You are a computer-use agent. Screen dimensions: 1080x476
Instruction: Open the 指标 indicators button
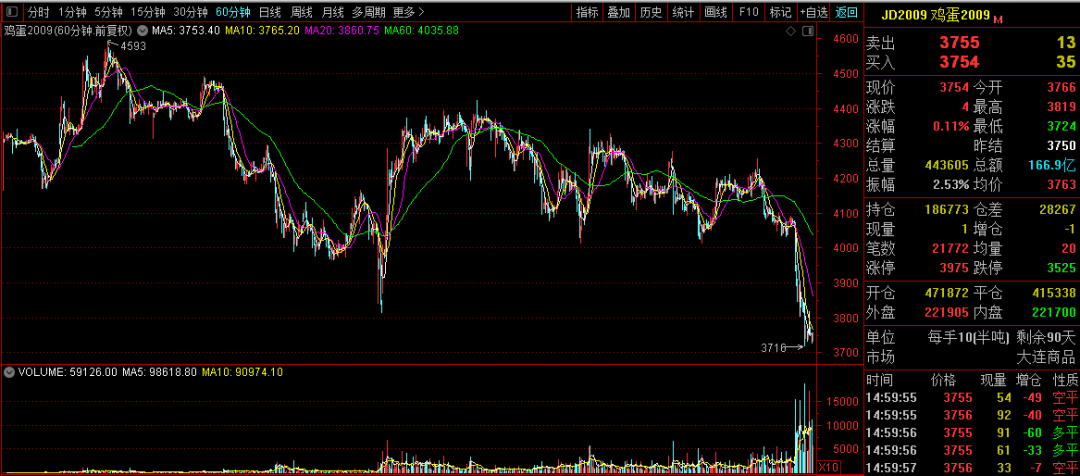coord(588,12)
